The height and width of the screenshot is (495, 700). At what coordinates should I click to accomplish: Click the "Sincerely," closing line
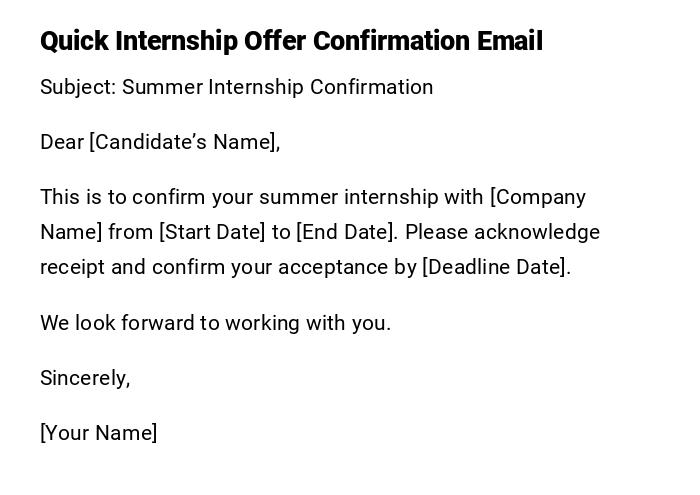(85, 379)
